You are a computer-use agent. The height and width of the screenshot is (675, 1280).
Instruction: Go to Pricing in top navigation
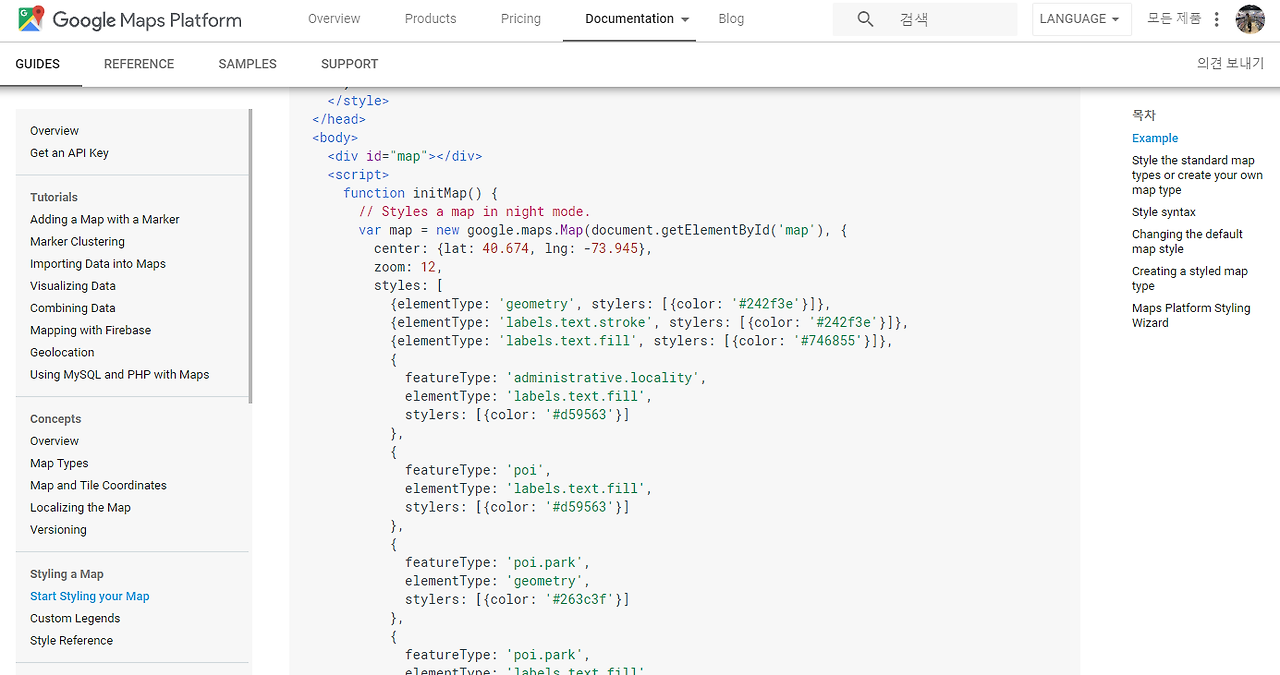click(520, 19)
